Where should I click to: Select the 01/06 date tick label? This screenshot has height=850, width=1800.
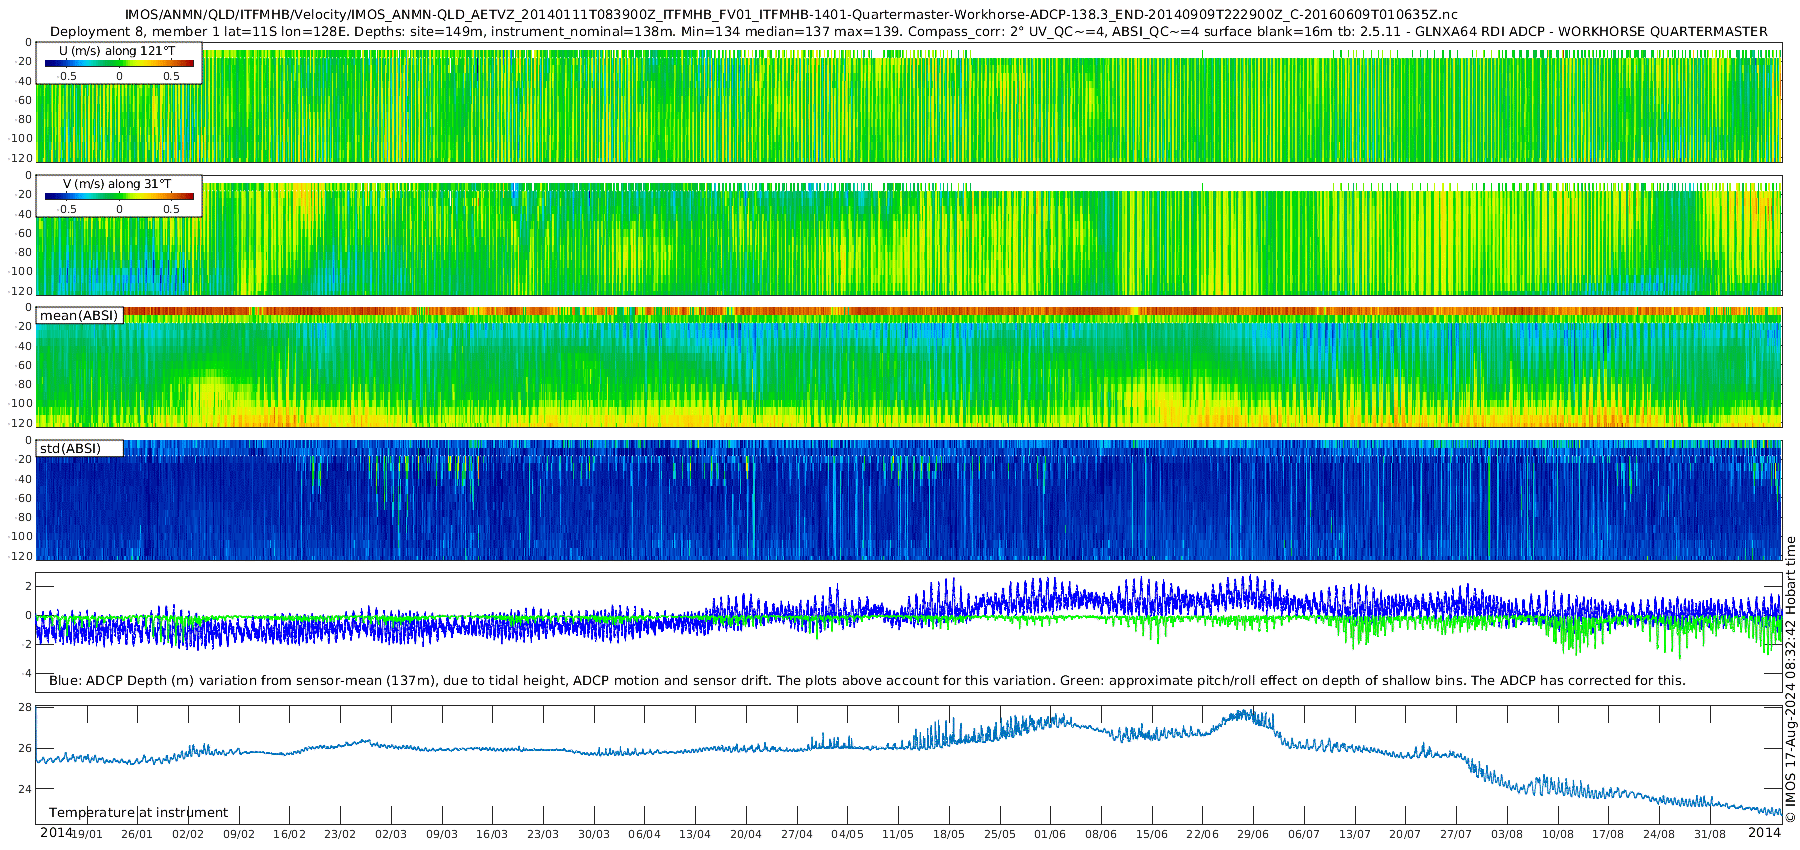coord(1050,835)
